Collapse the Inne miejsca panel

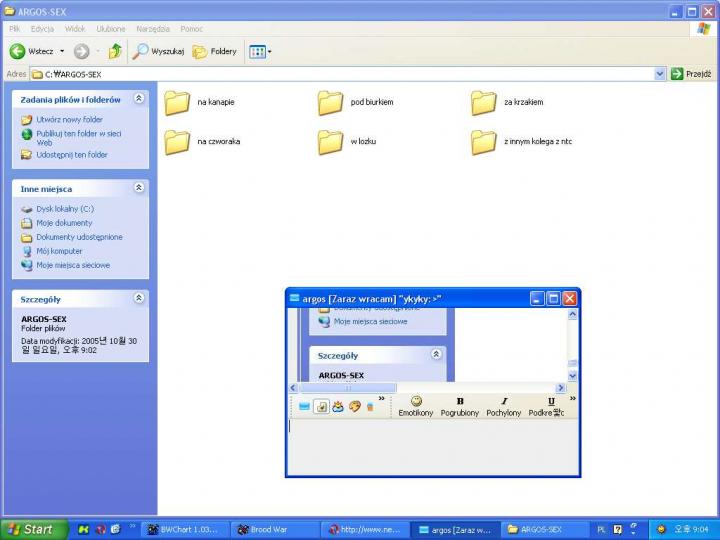click(x=139, y=187)
